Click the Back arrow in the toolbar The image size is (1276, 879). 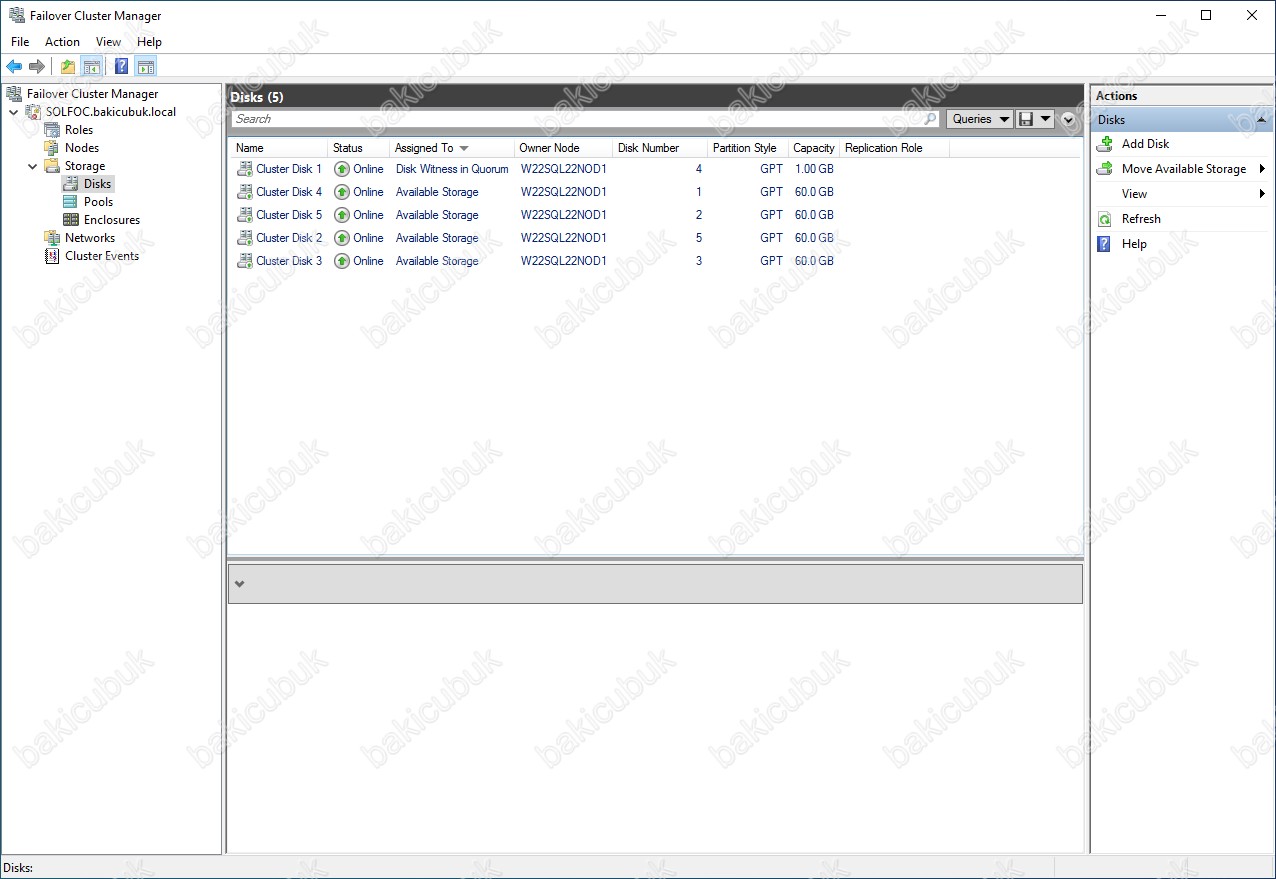click(x=14, y=67)
